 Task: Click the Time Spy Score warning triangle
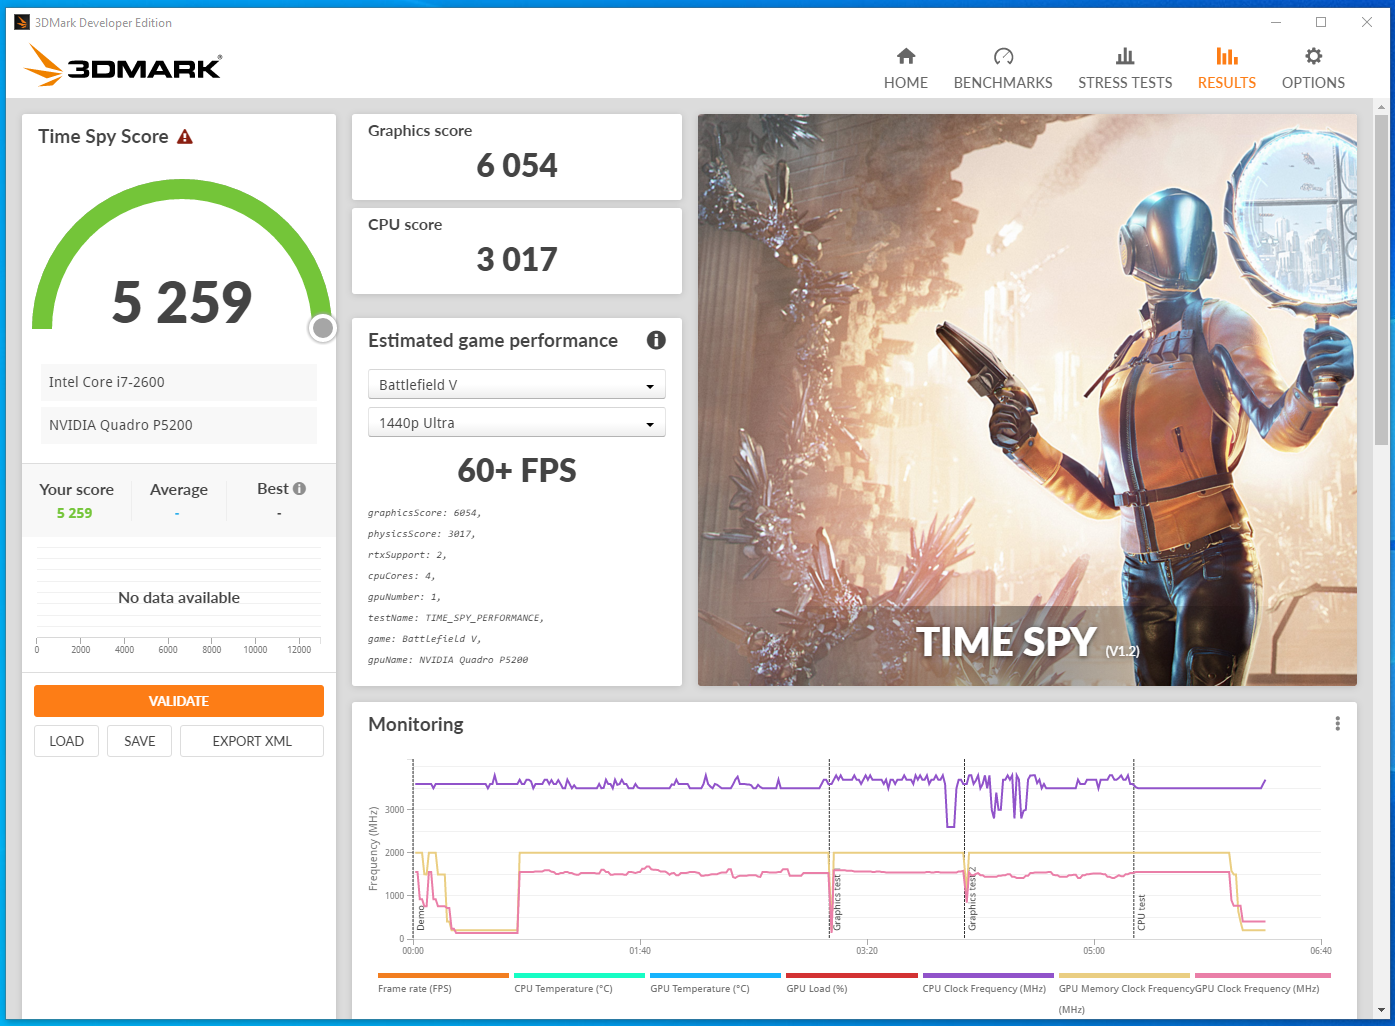coord(185,137)
